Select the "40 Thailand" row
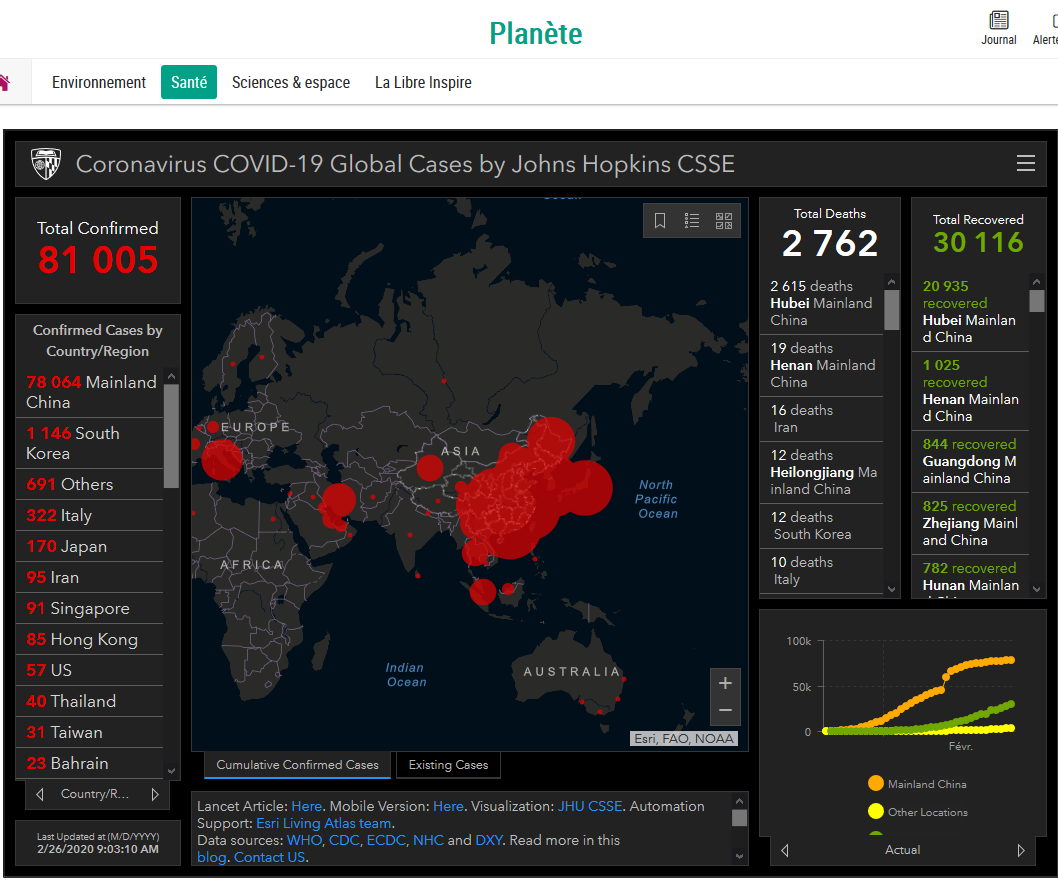1058x882 pixels. [x=90, y=702]
